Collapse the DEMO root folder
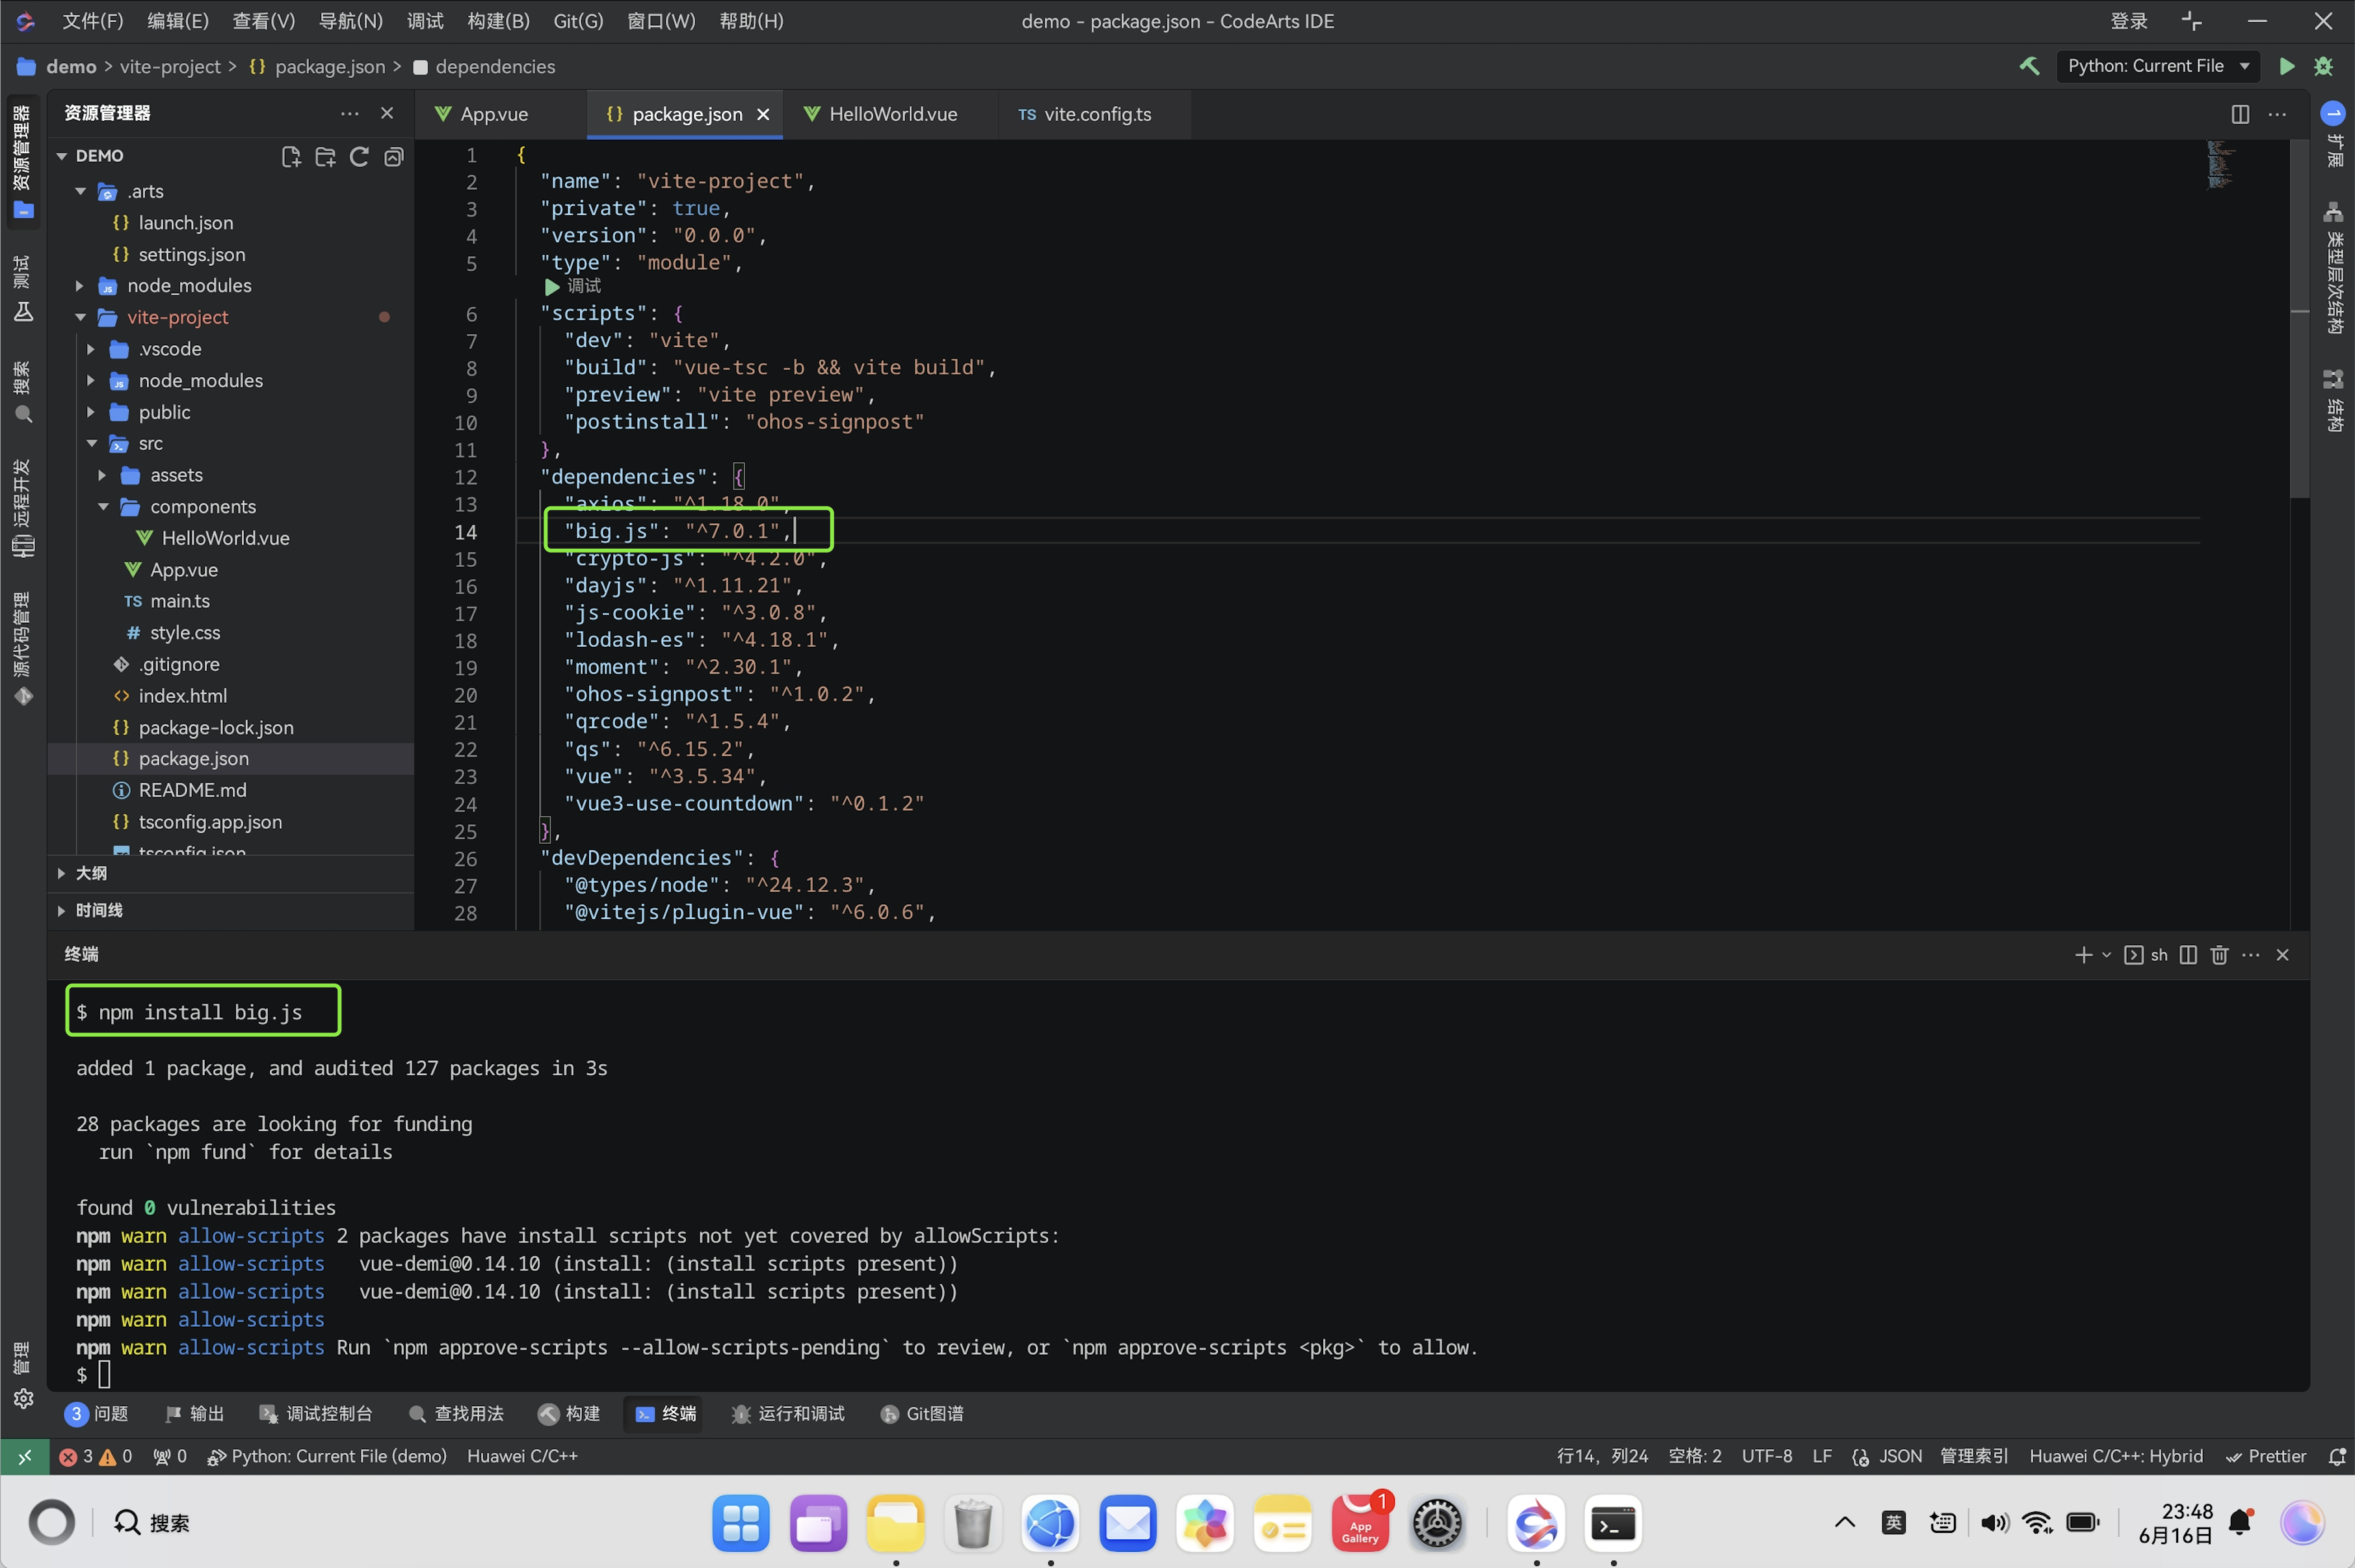This screenshot has width=2355, height=1568. click(x=62, y=156)
